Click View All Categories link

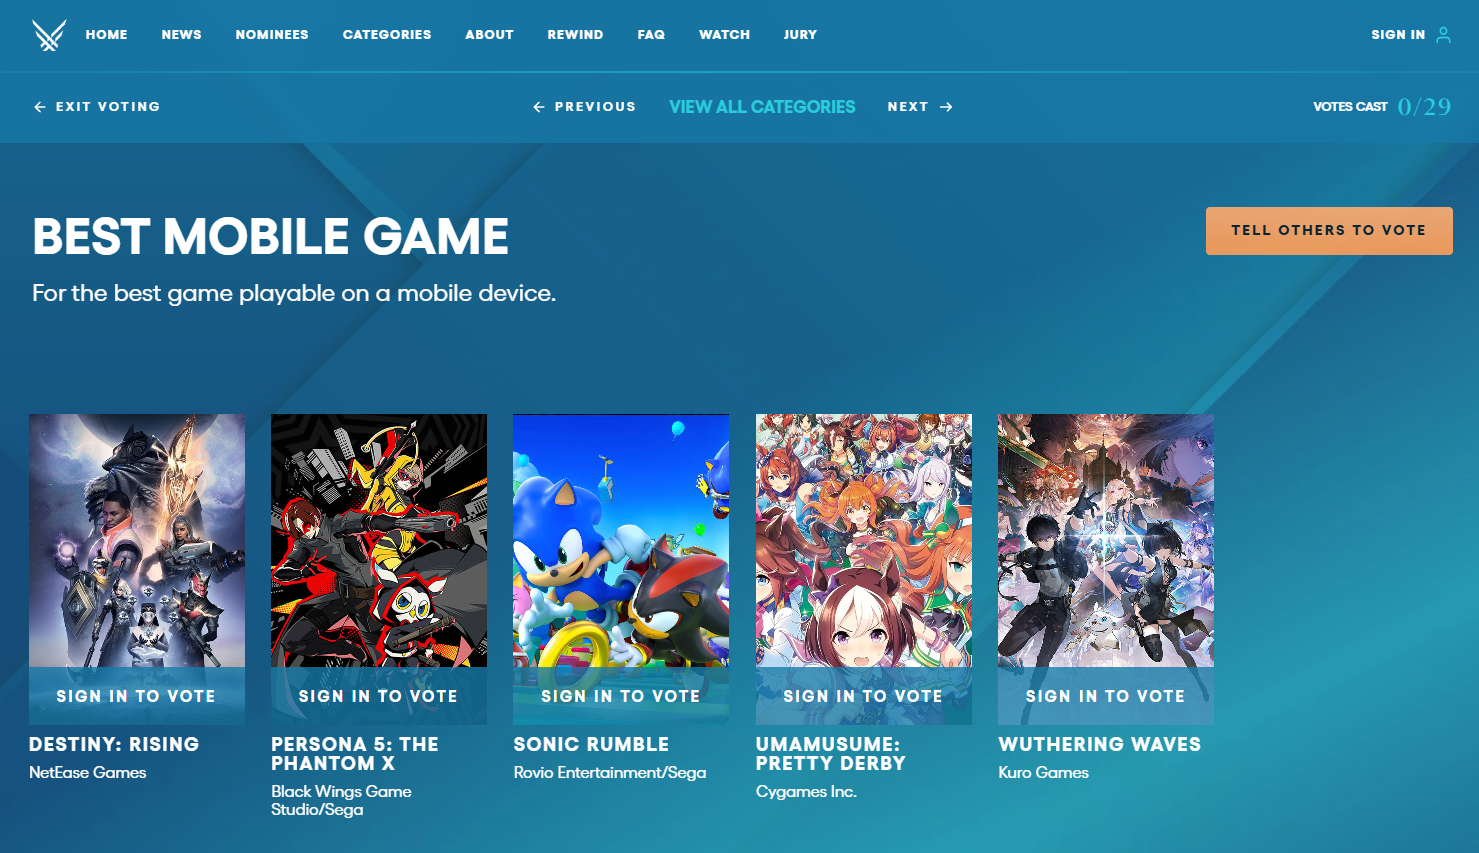(762, 107)
